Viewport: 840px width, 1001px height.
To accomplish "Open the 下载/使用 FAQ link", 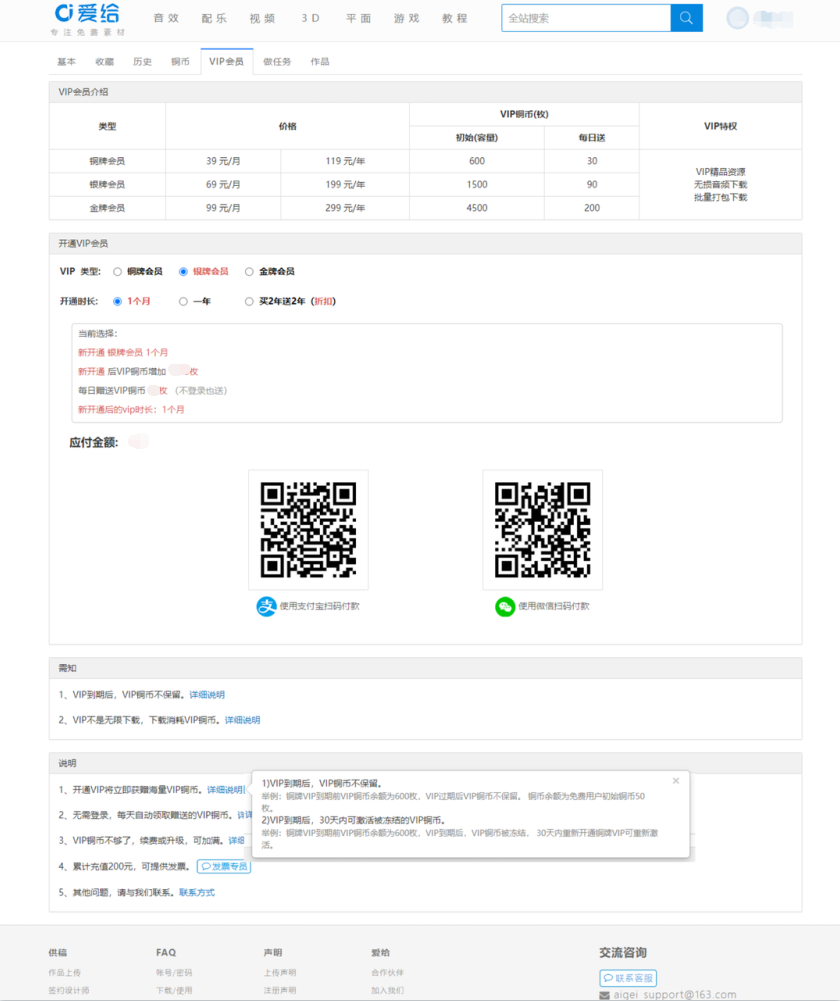I will (x=174, y=990).
